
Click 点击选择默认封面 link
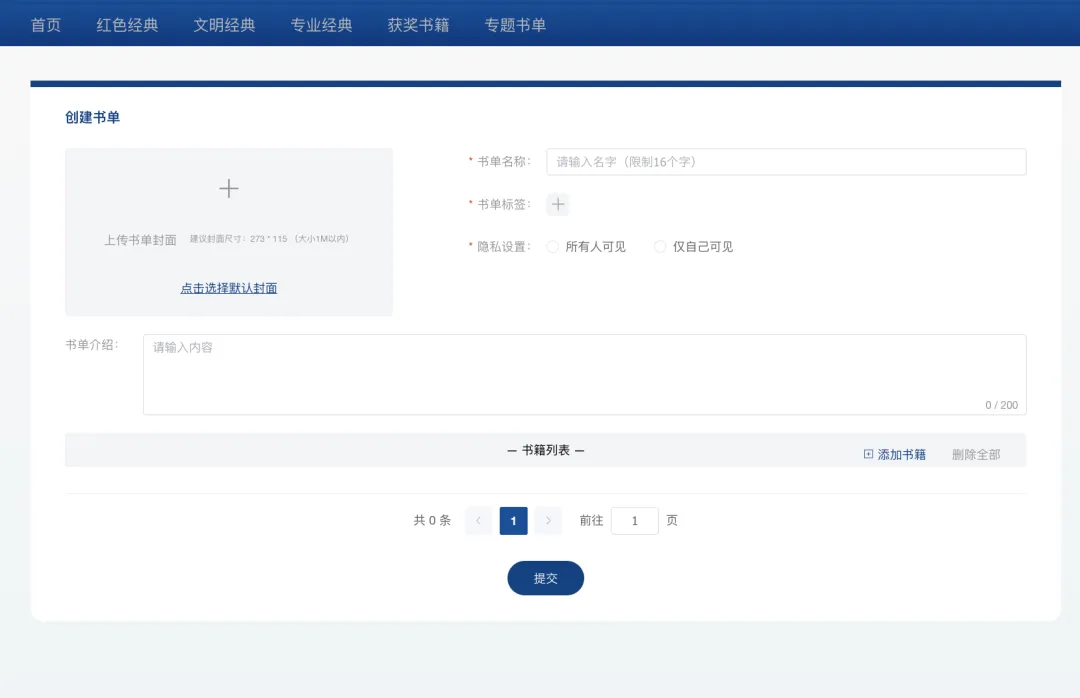pyautogui.click(x=229, y=288)
